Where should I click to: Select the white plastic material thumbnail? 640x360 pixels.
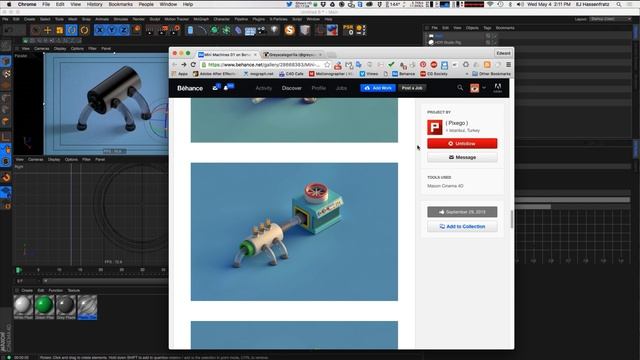click(23, 307)
